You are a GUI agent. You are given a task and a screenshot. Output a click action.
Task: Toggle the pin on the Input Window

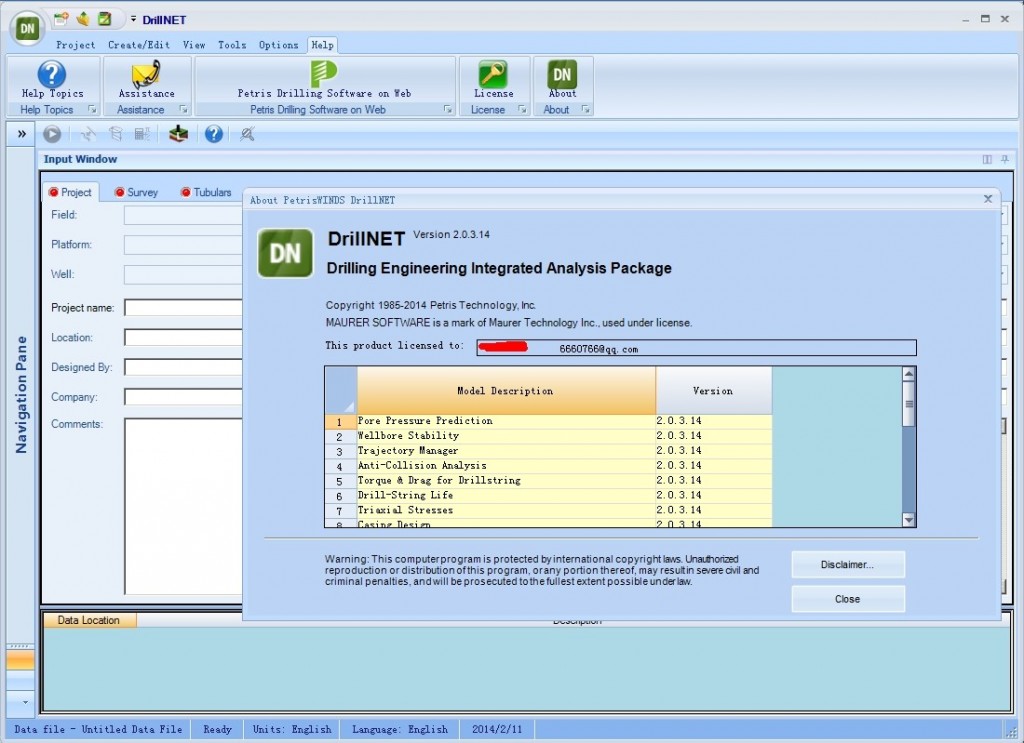[1005, 159]
